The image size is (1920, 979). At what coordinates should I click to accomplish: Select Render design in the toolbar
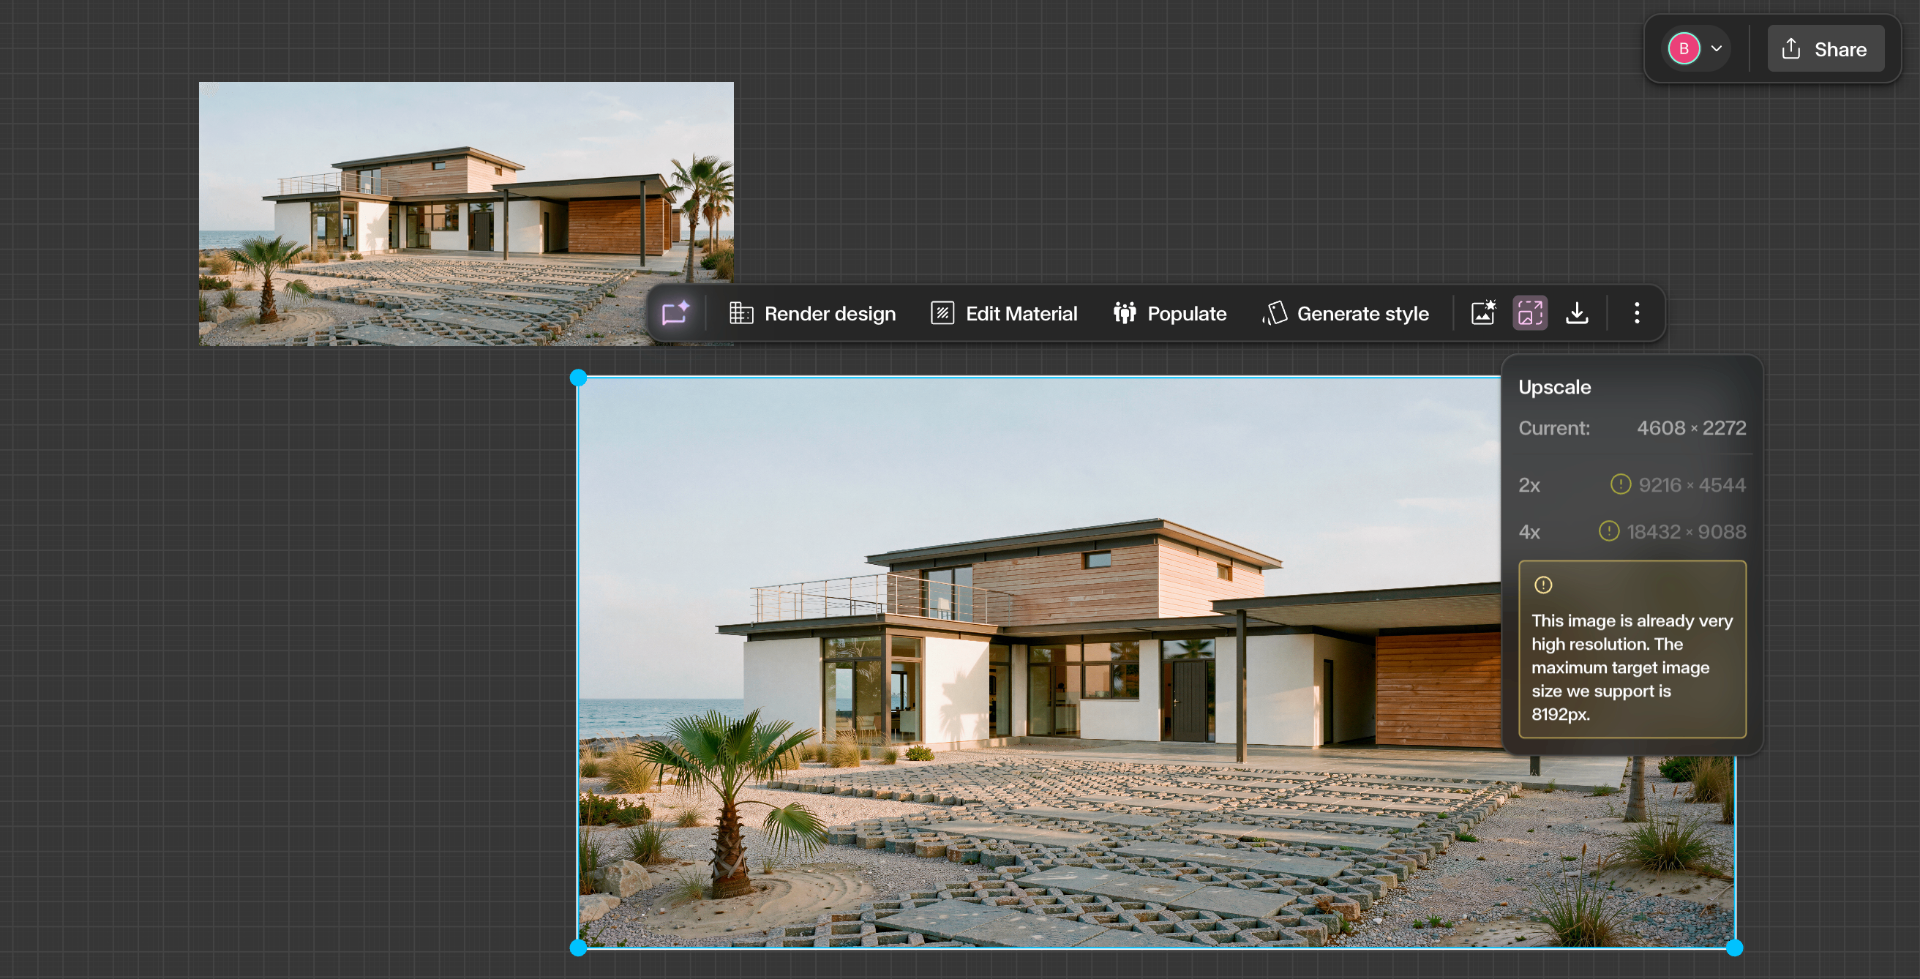click(812, 313)
